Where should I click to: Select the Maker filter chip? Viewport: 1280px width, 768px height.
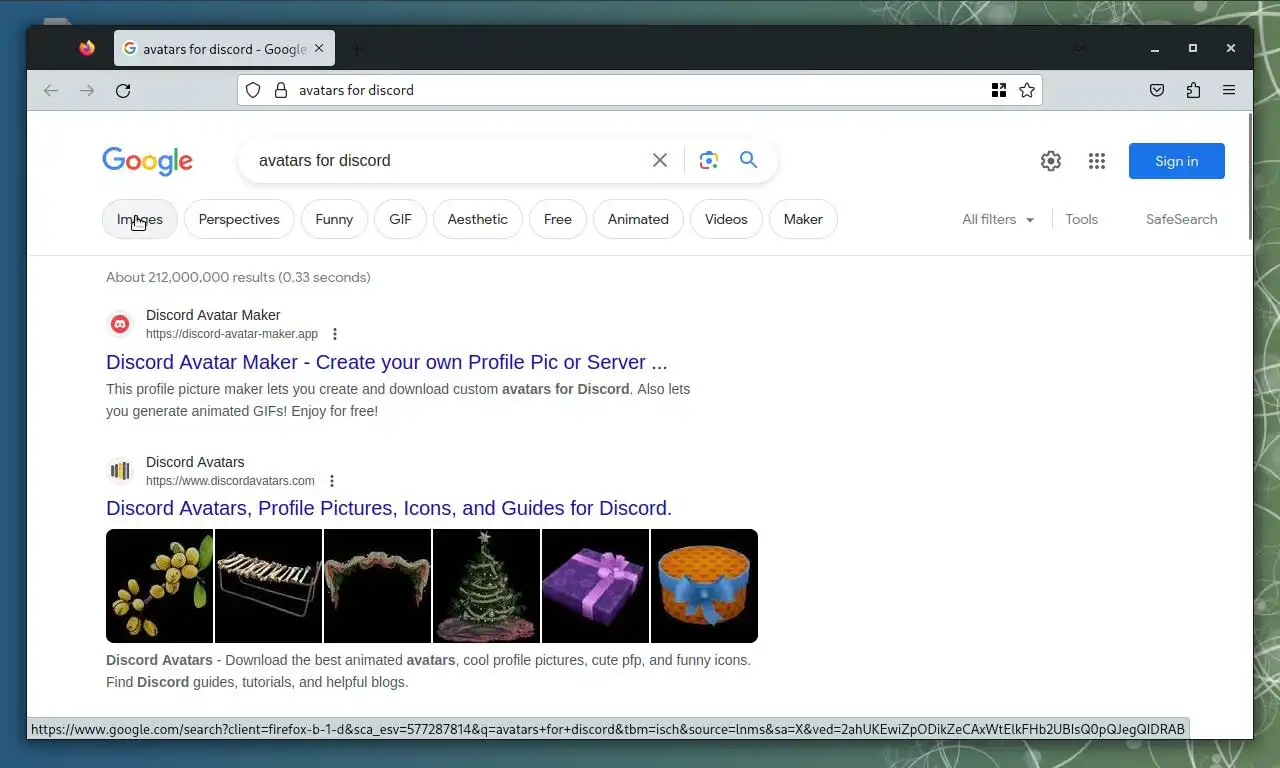point(803,219)
